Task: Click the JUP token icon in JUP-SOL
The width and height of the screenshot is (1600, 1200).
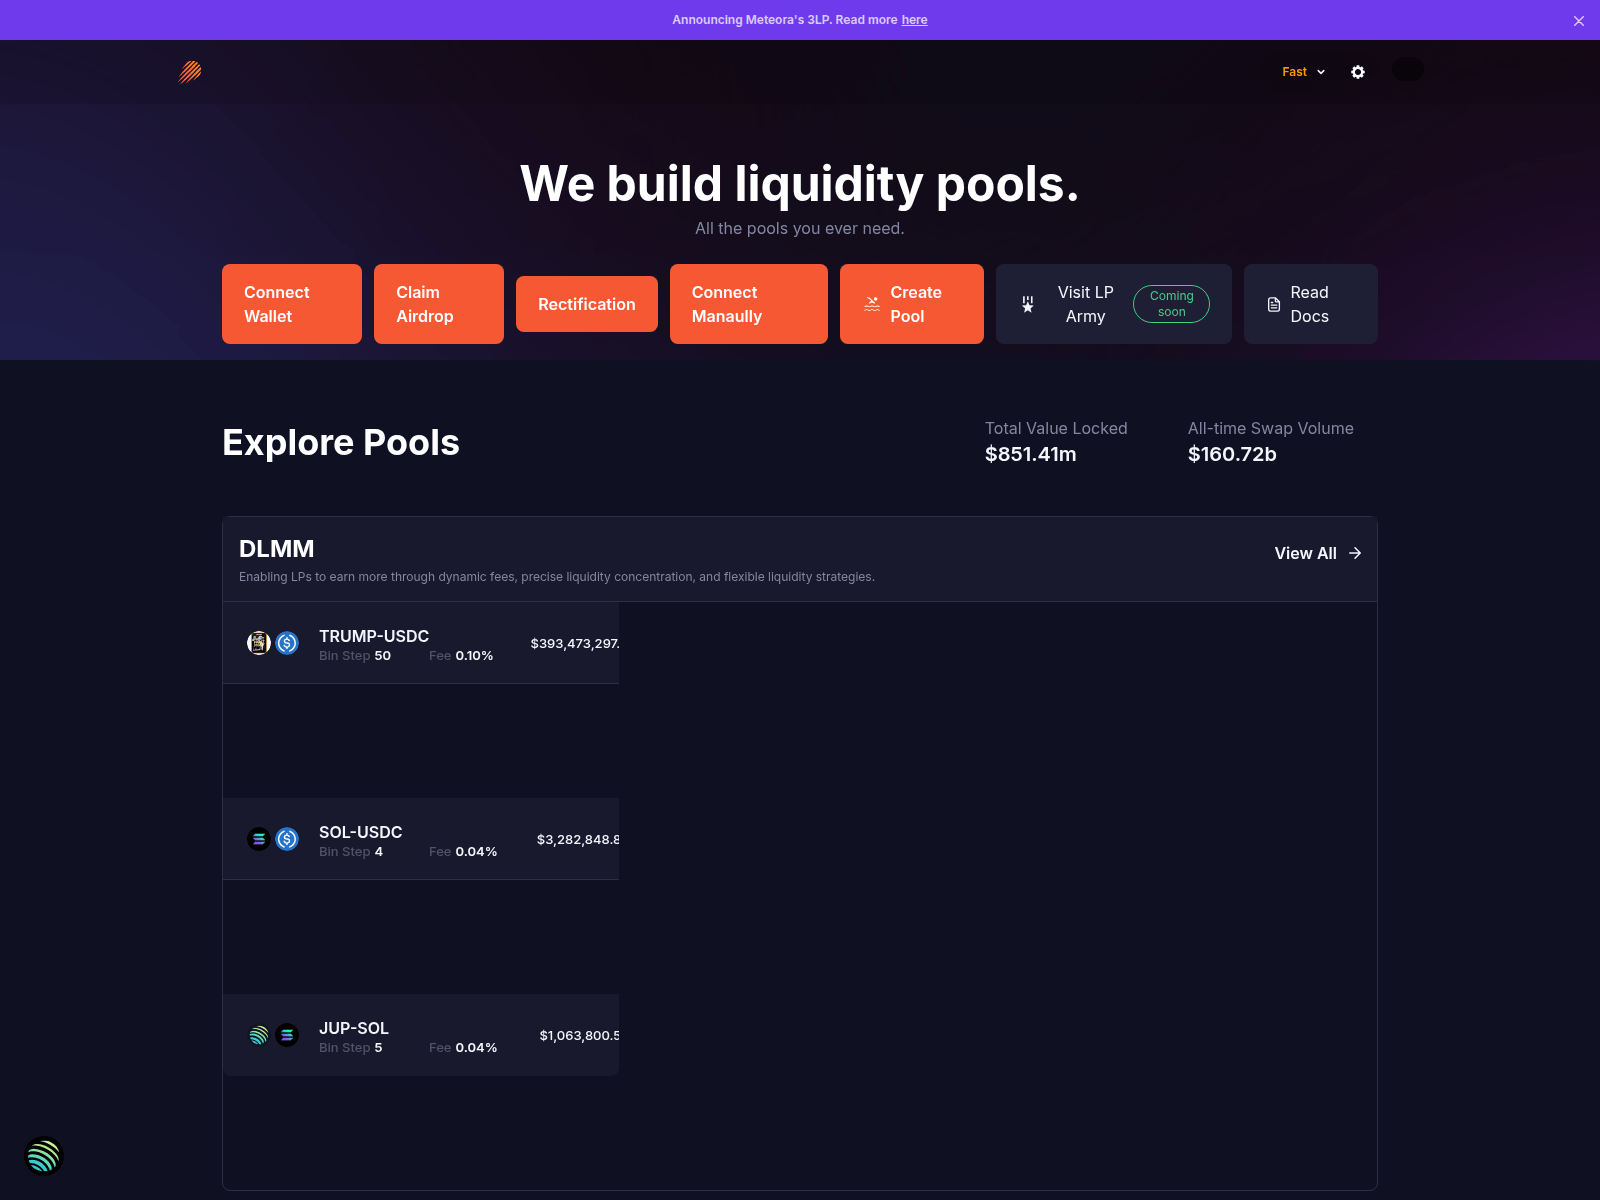Action: pyautogui.click(x=259, y=1035)
